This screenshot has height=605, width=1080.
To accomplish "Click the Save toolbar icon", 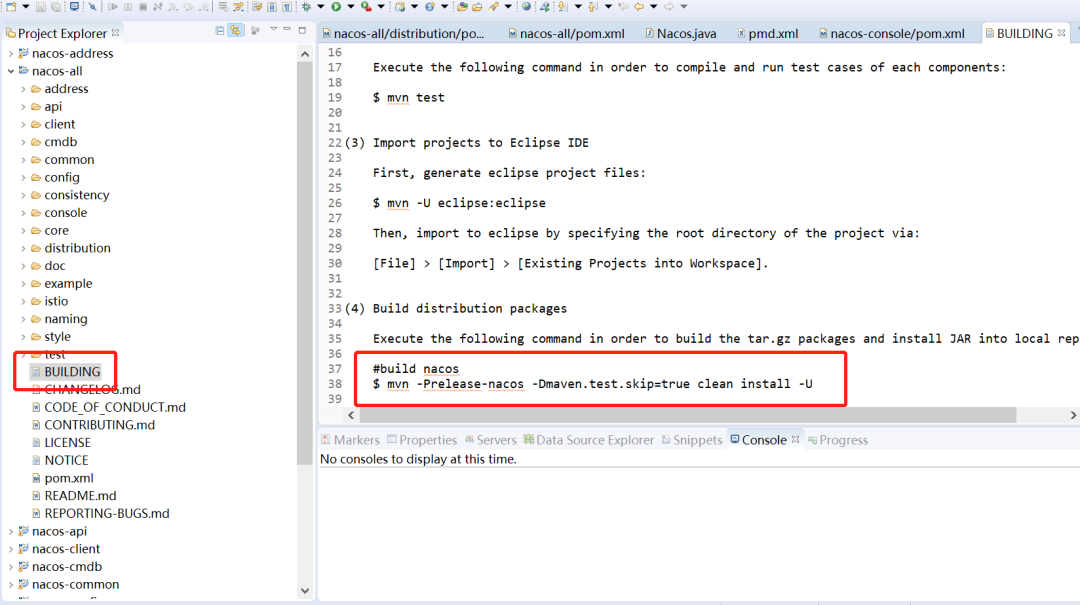I will coord(41,7).
